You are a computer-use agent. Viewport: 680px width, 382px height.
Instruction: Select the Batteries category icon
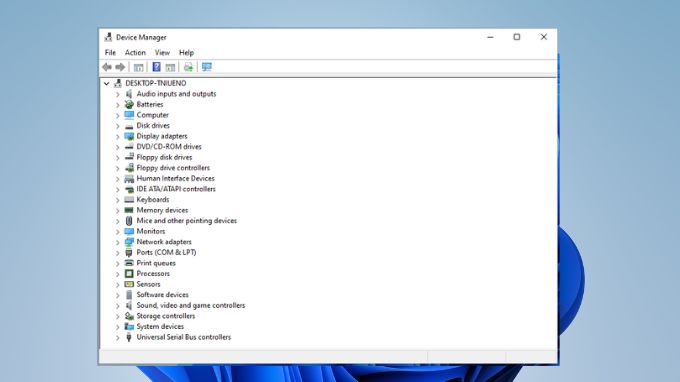coord(129,104)
